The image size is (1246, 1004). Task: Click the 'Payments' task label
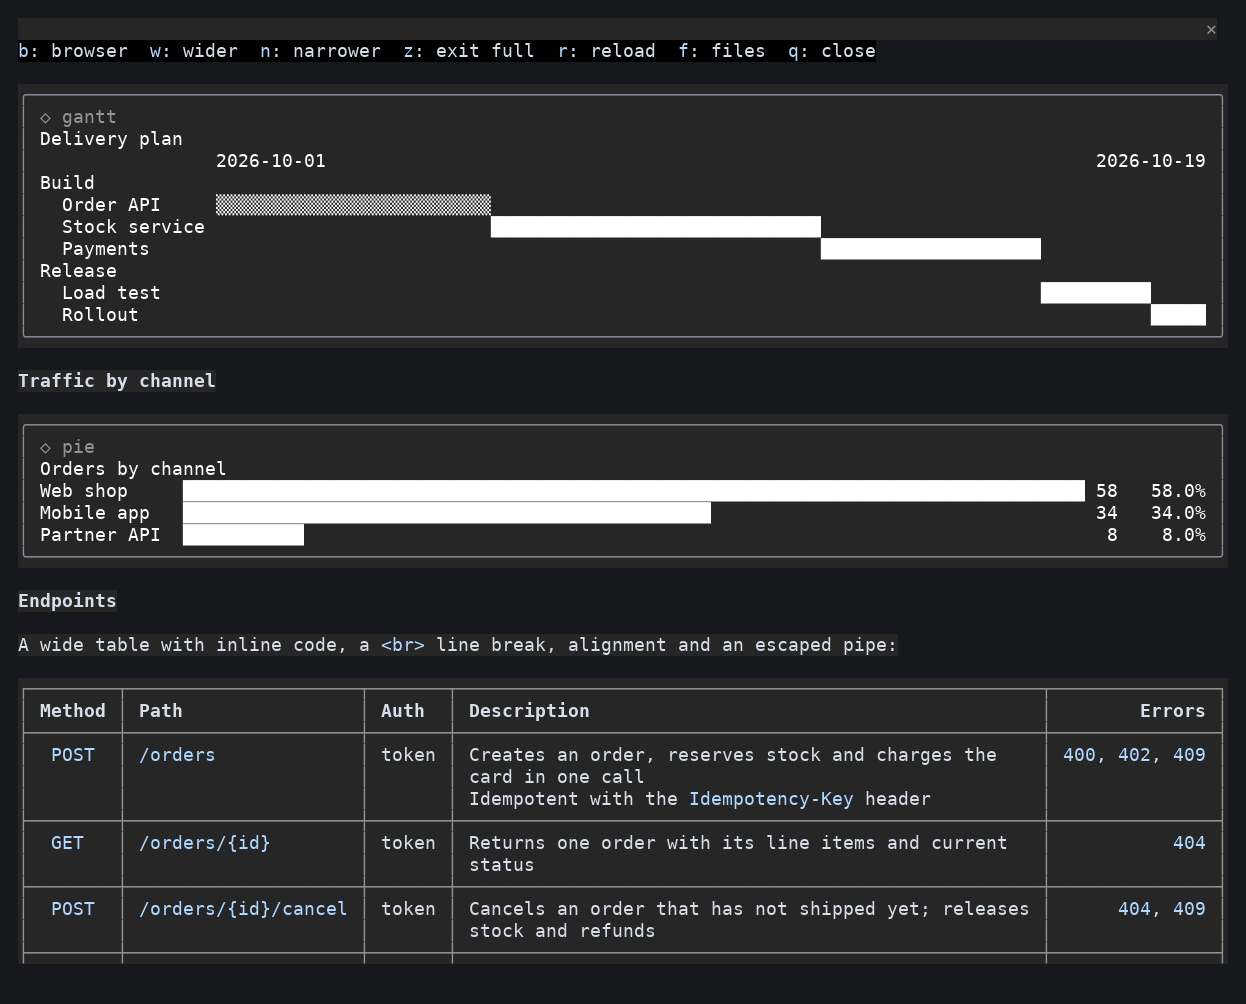(x=105, y=249)
